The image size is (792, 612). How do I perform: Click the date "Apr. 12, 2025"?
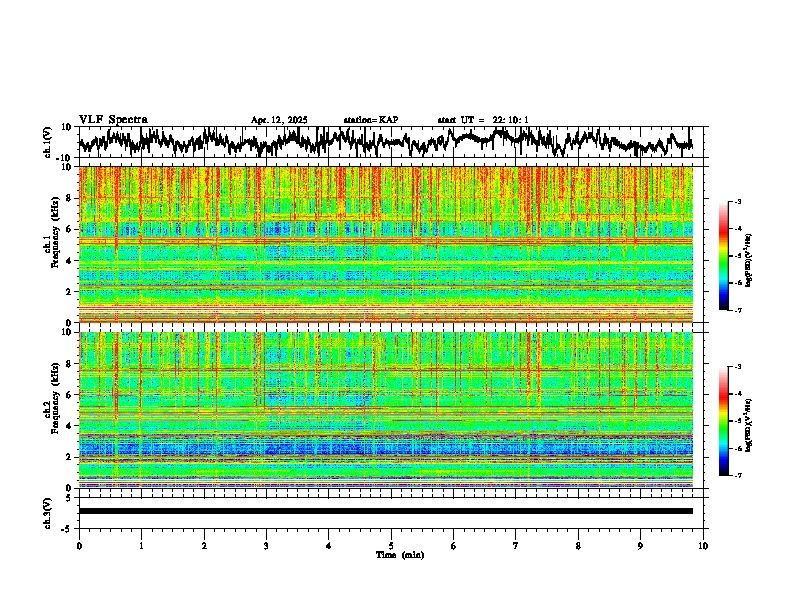click(x=279, y=120)
